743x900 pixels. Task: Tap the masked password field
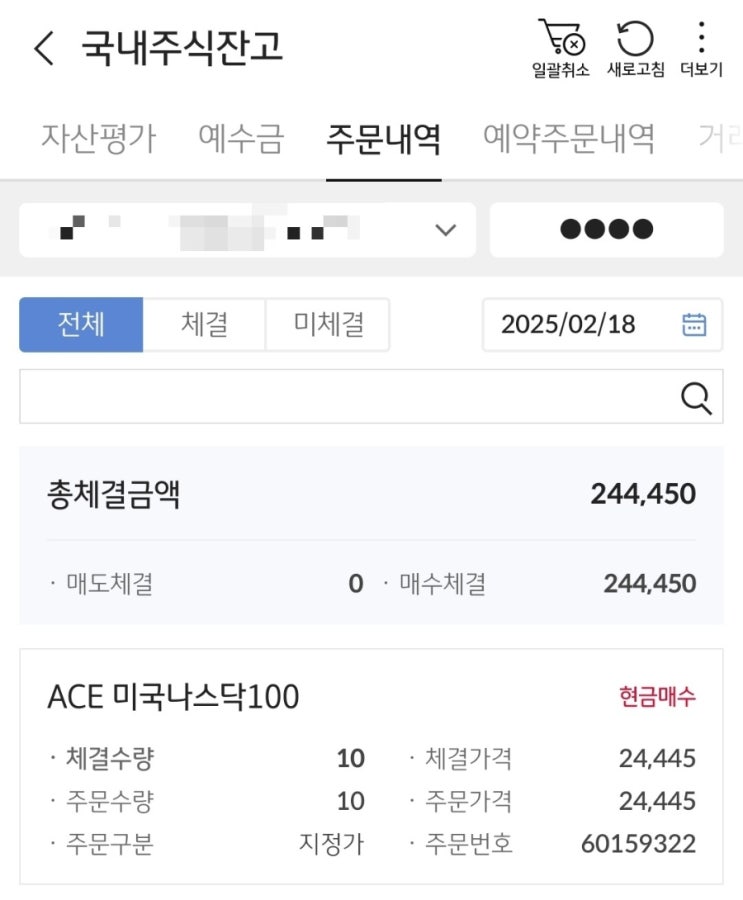[x=606, y=231]
